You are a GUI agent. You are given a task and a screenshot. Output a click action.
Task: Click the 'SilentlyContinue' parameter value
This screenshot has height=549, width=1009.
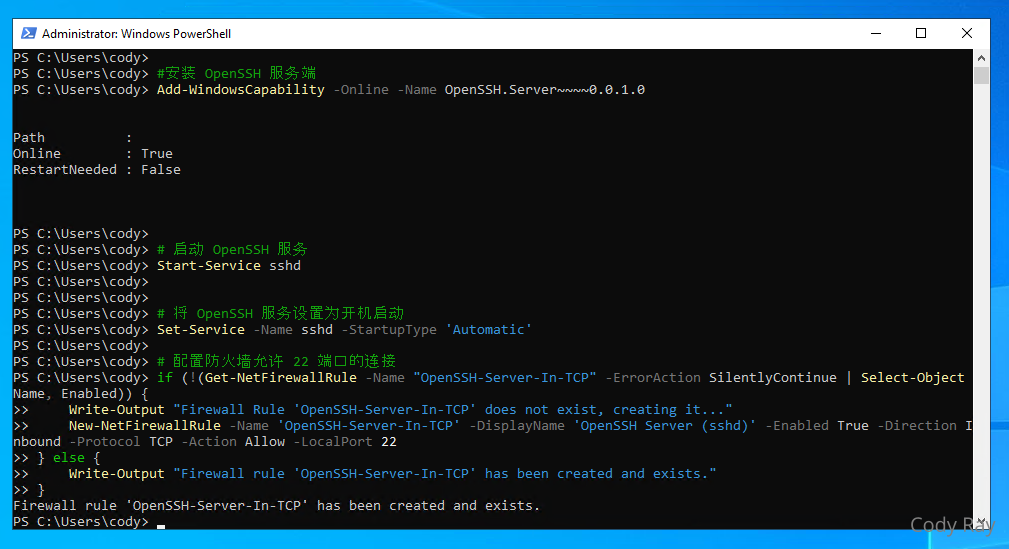[773, 378]
